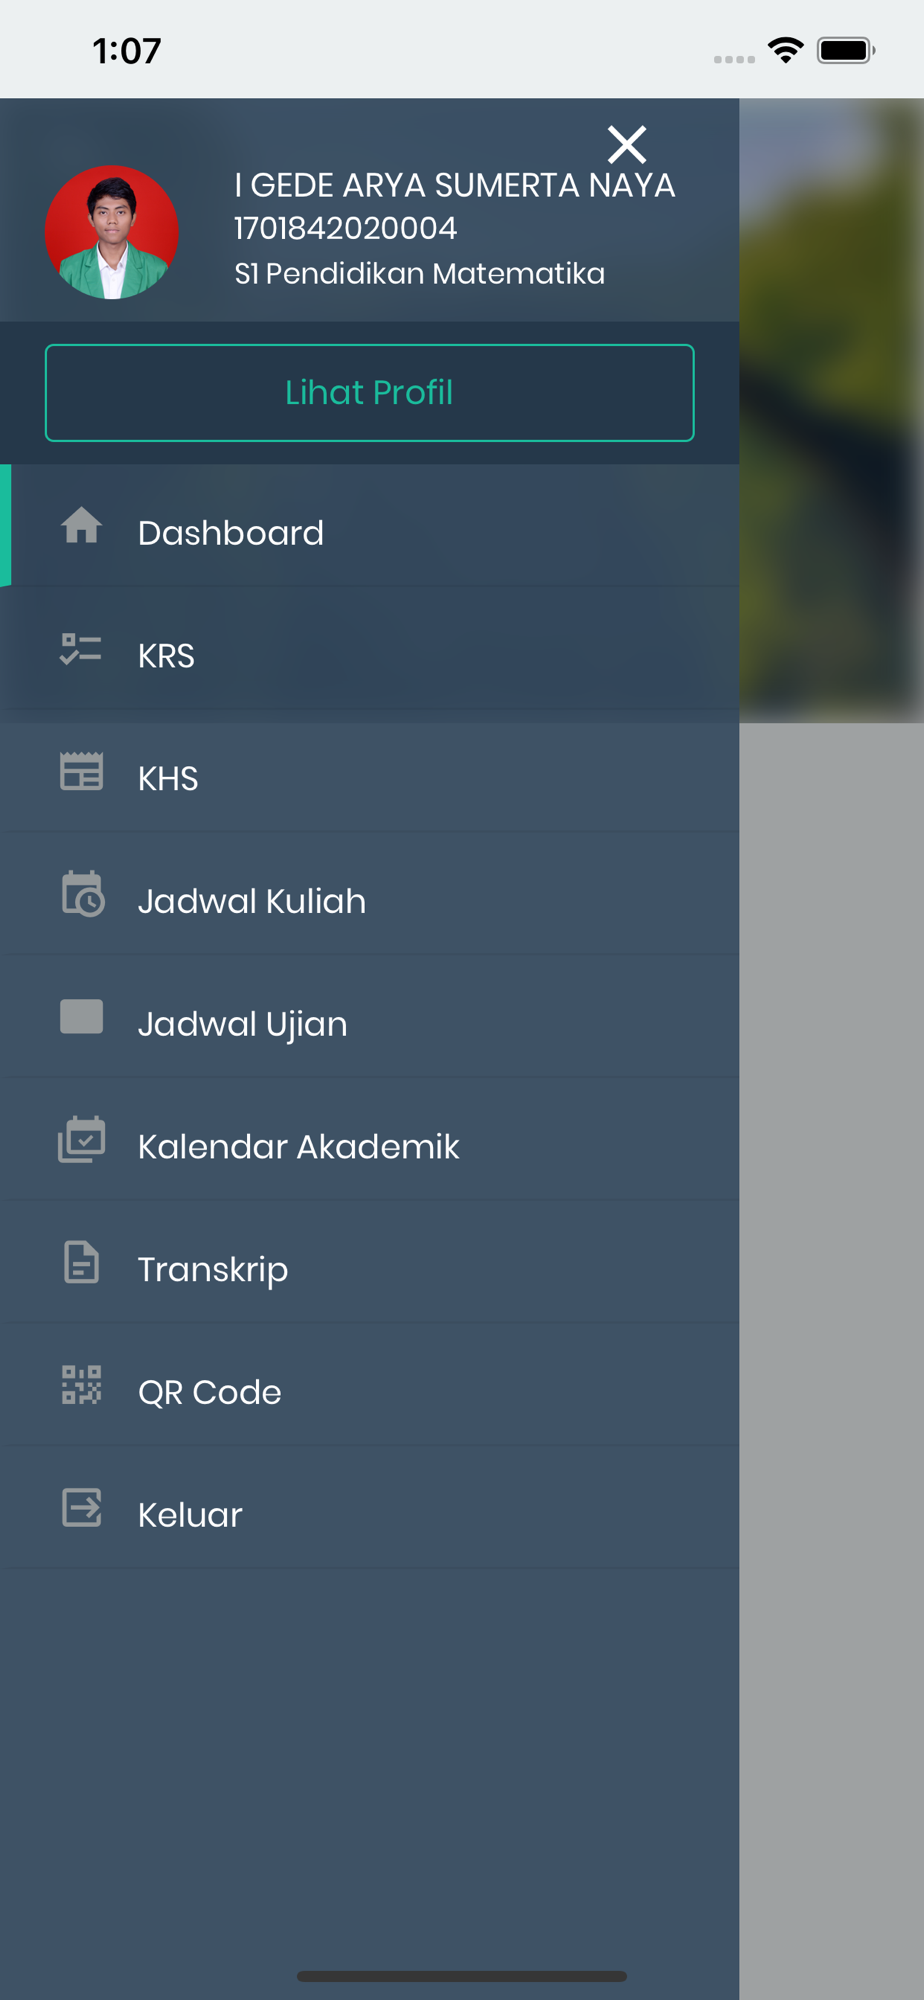This screenshot has height=2000, width=924.
Task: Open the Transkrip menu label
Action: [213, 1270]
